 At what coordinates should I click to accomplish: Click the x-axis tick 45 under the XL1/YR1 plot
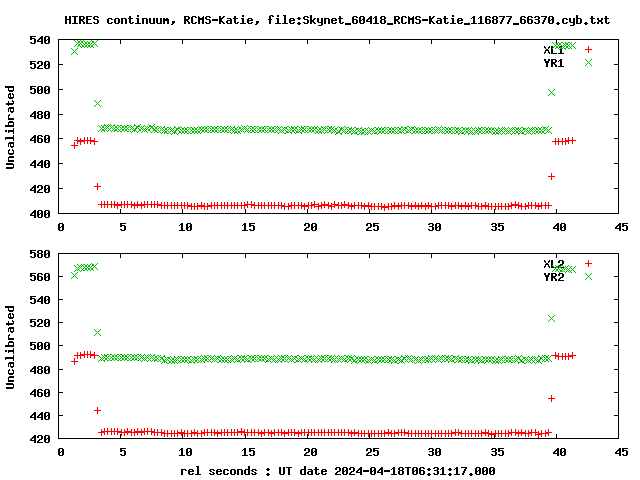tap(621, 227)
